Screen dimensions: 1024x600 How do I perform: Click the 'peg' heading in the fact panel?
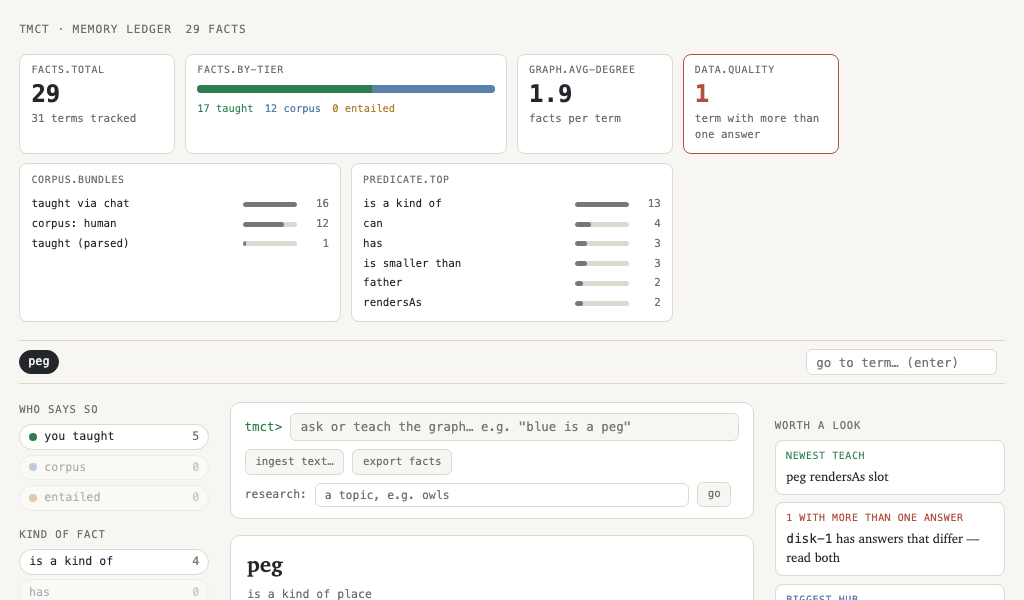pyautogui.click(x=264, y=565)
